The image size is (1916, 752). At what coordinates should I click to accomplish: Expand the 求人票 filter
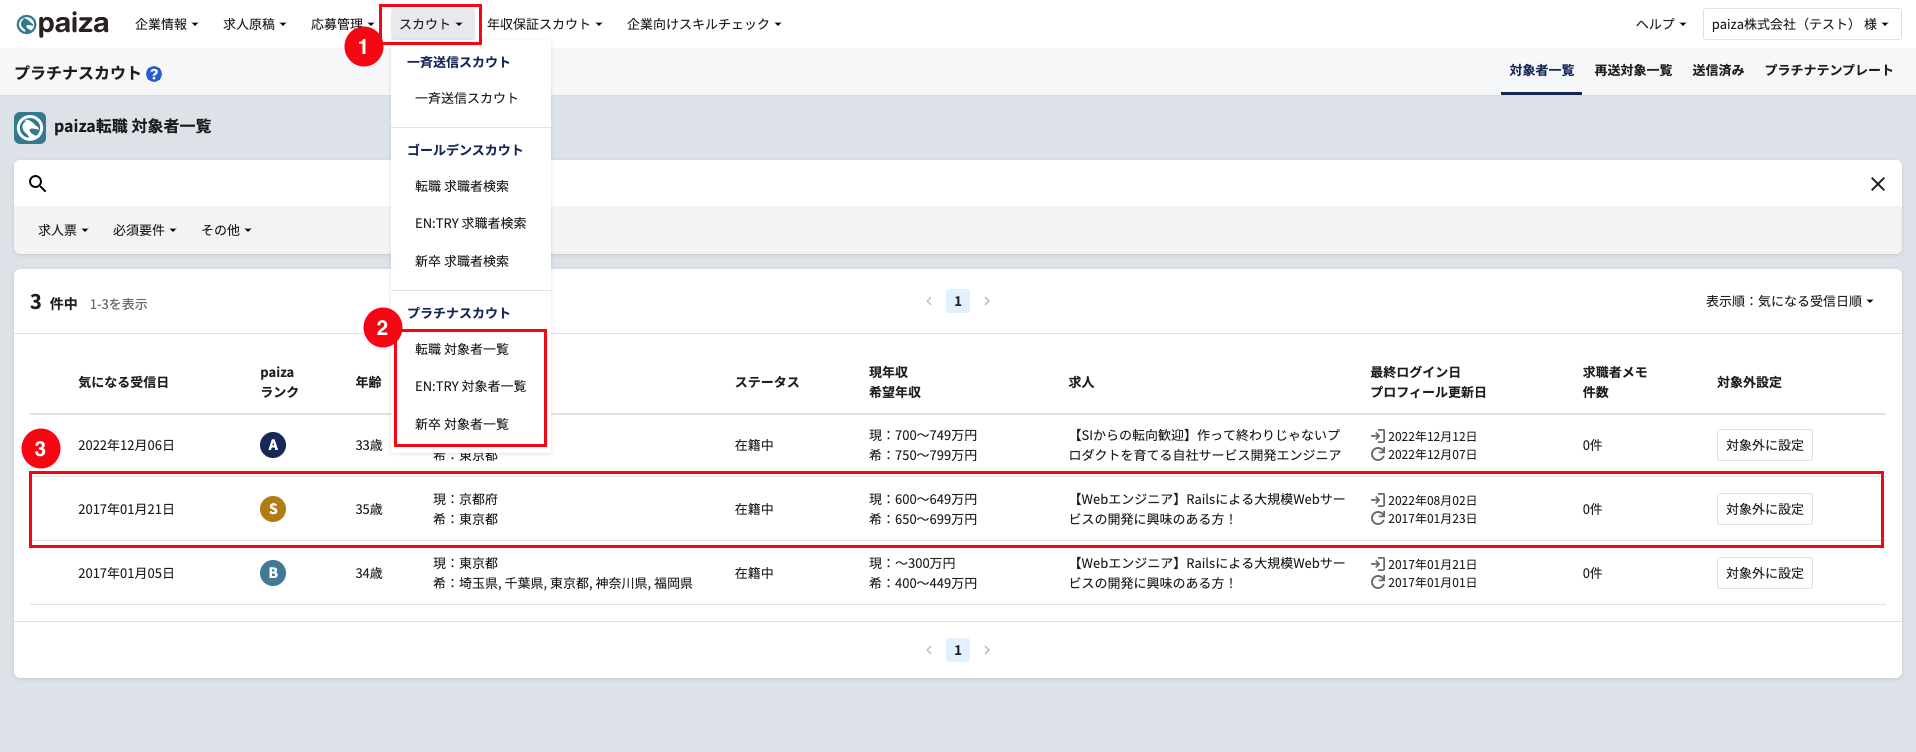63,230
